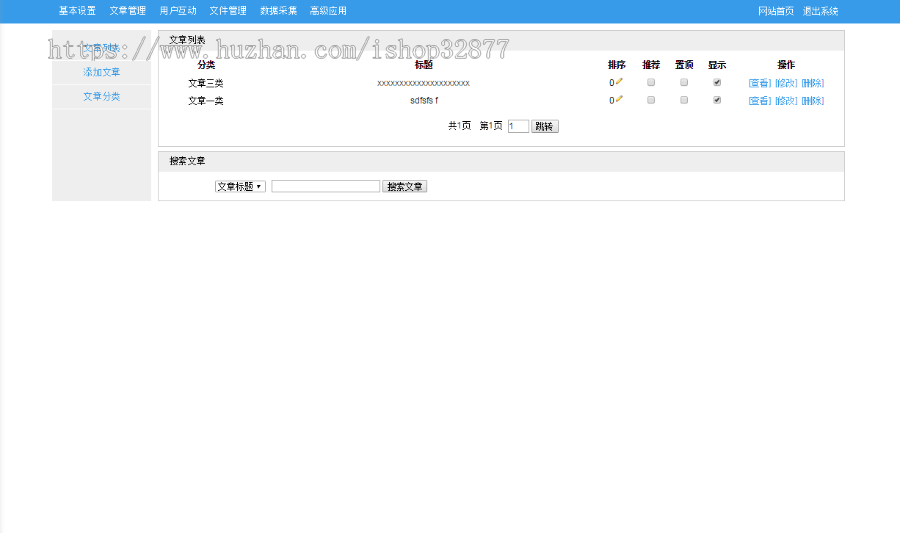
Task: Click the 标题 column header
Action: tap(424, 65)
